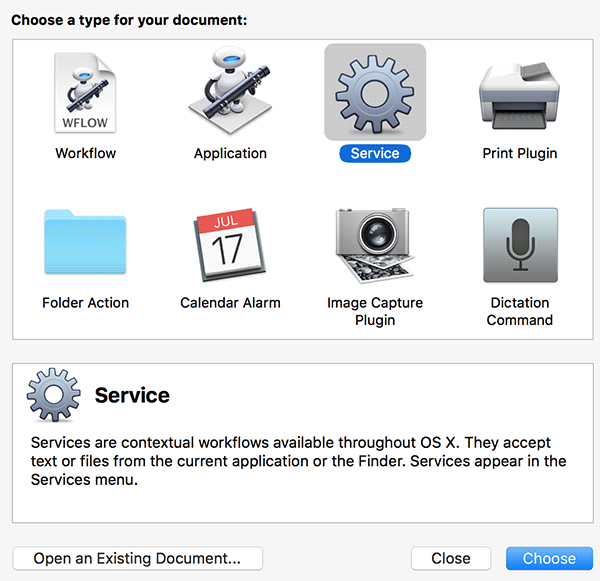The width and height of the screenshot is (600, 581).
Task: Select the Application robot icon
Action: click(230, 90)
